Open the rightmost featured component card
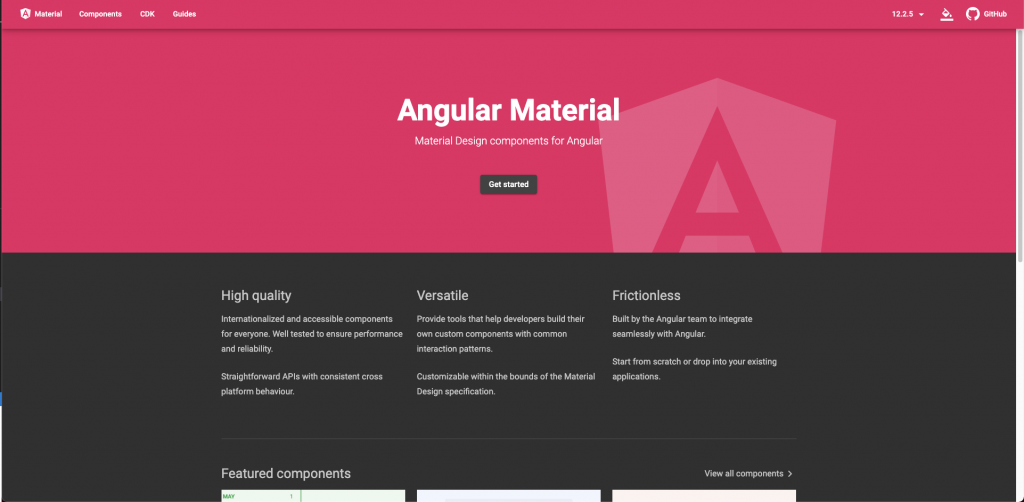The height and width of the screenshot is (502, 1024). click(704, 495)
